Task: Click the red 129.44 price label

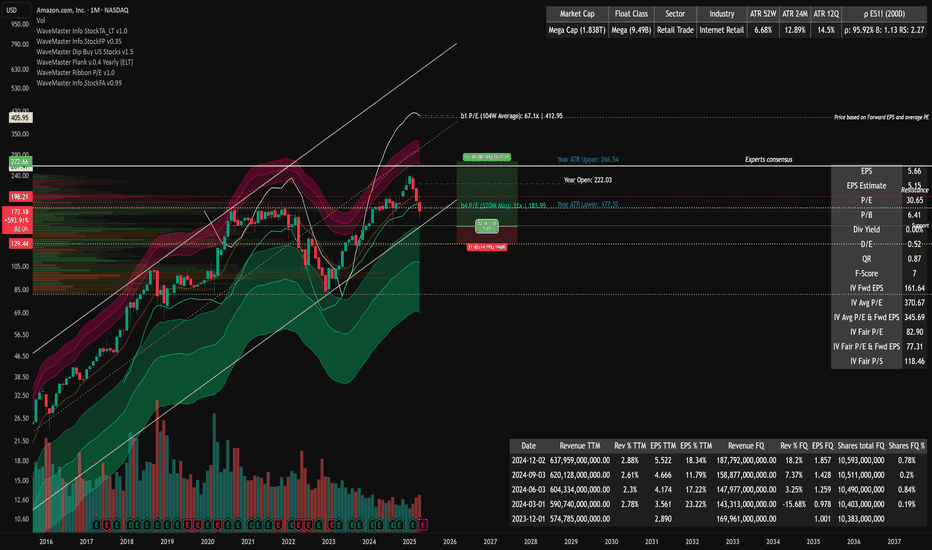Action: tap(20, 244)
